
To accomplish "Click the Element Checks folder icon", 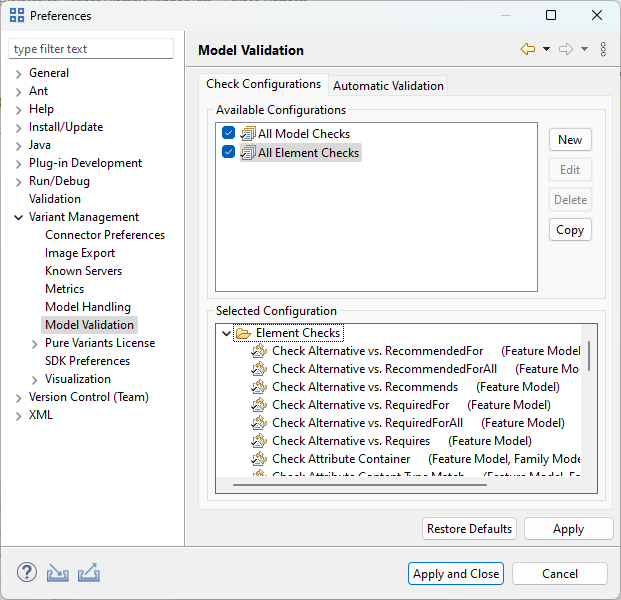I will (x=243, y=333).
